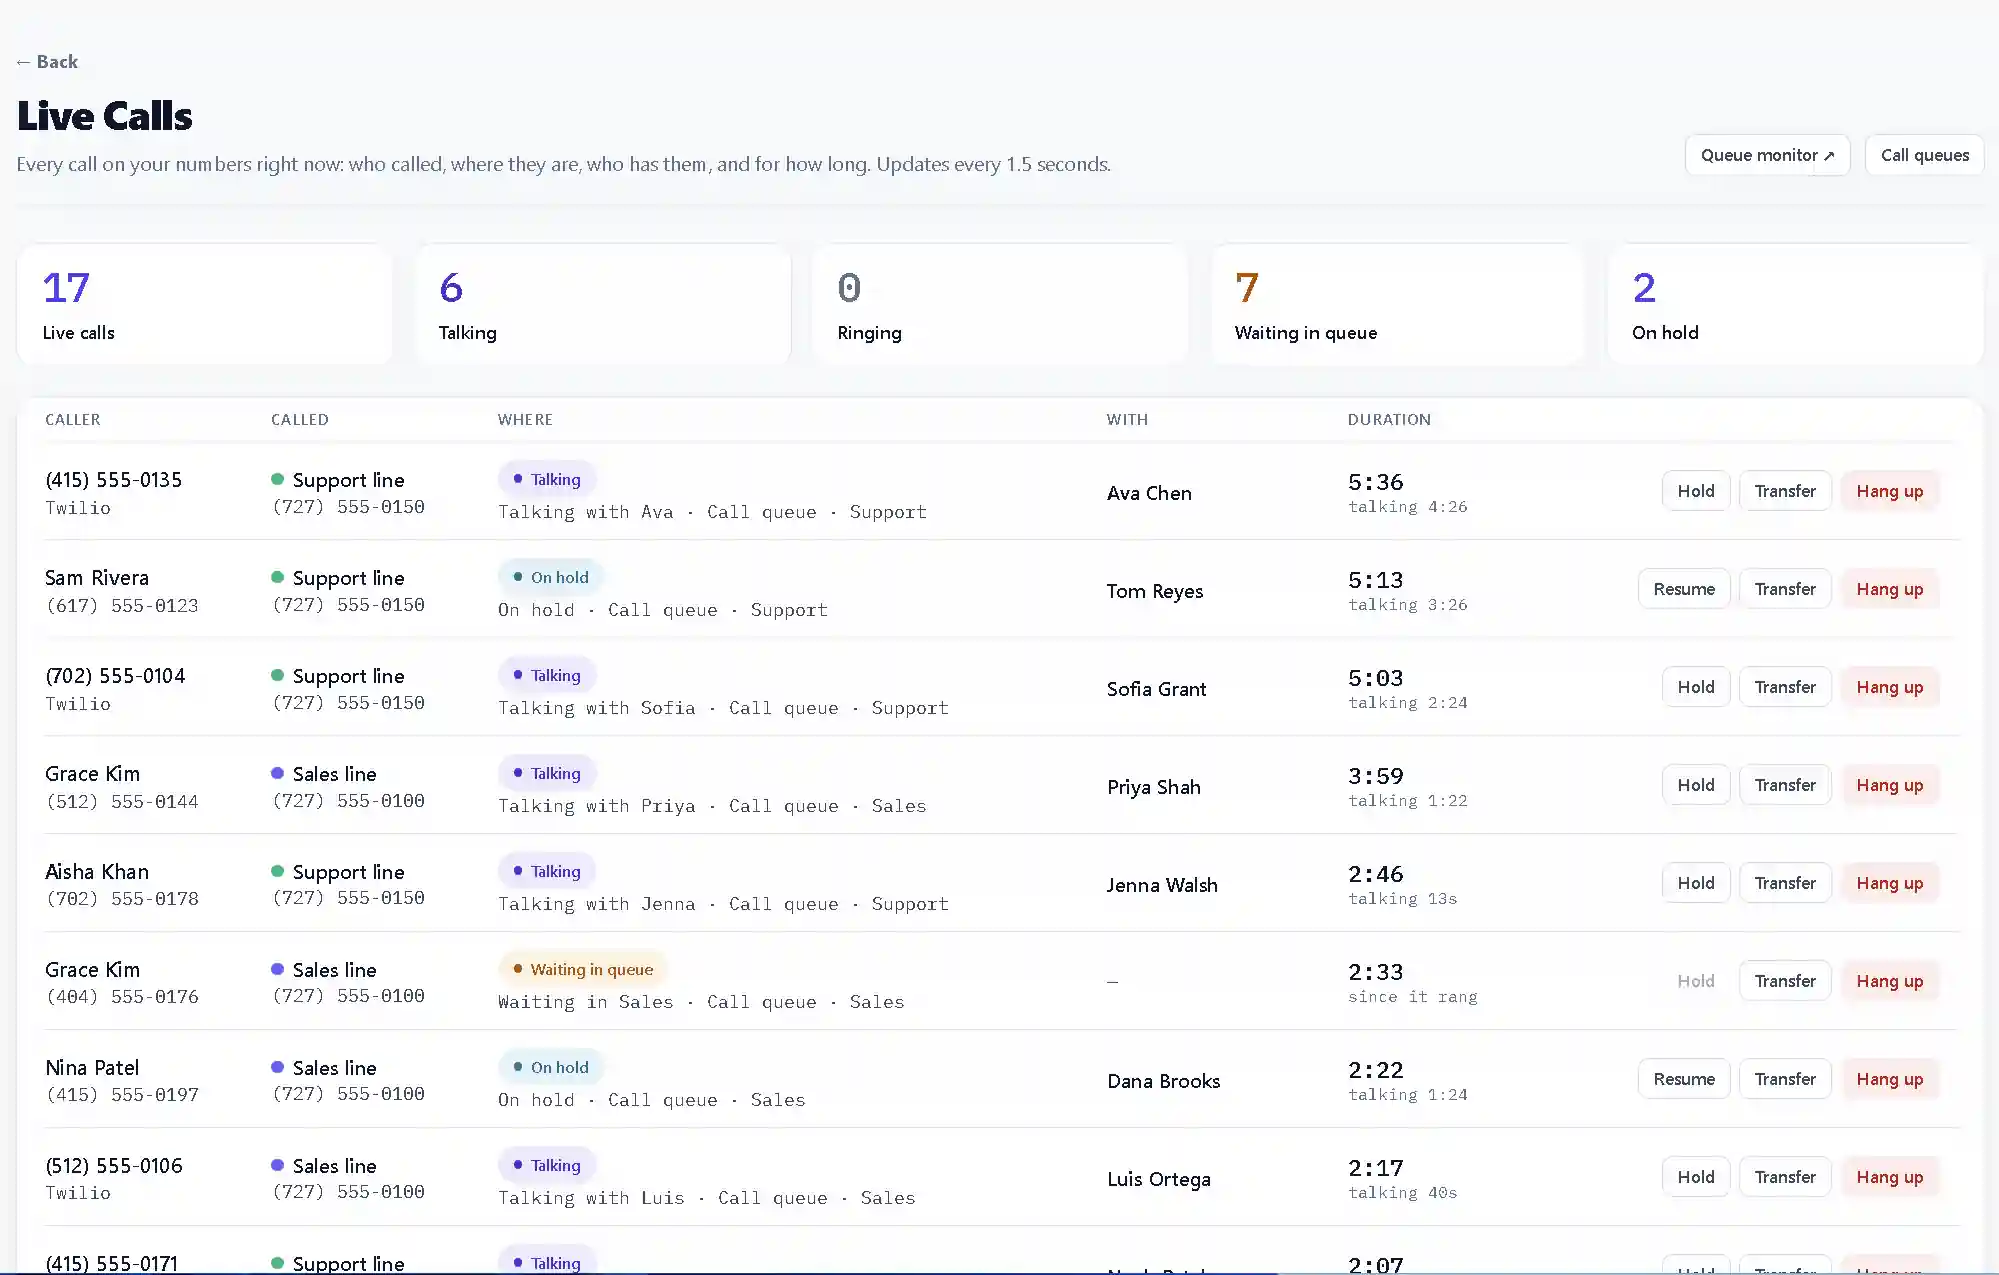Click caller name Sam Rivera
Screen dimensions: 1999x1275
point(97,578)
